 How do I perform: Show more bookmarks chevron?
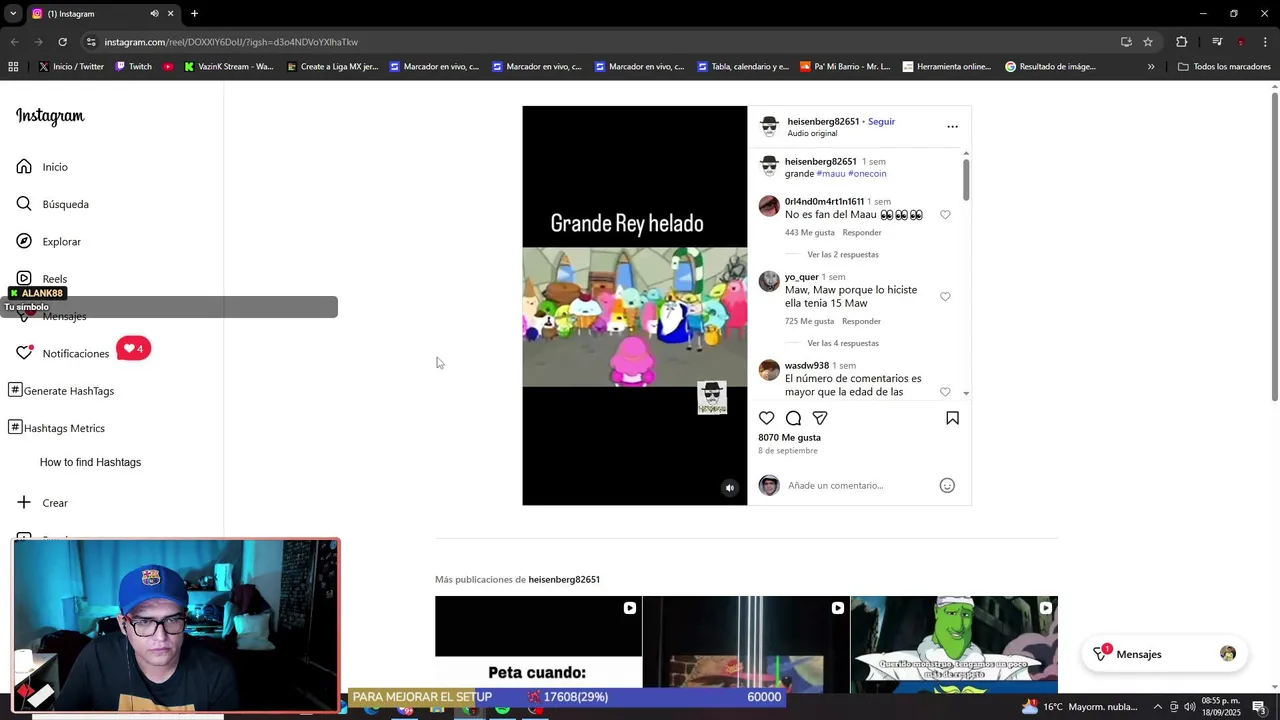[x=1151, y=67]
